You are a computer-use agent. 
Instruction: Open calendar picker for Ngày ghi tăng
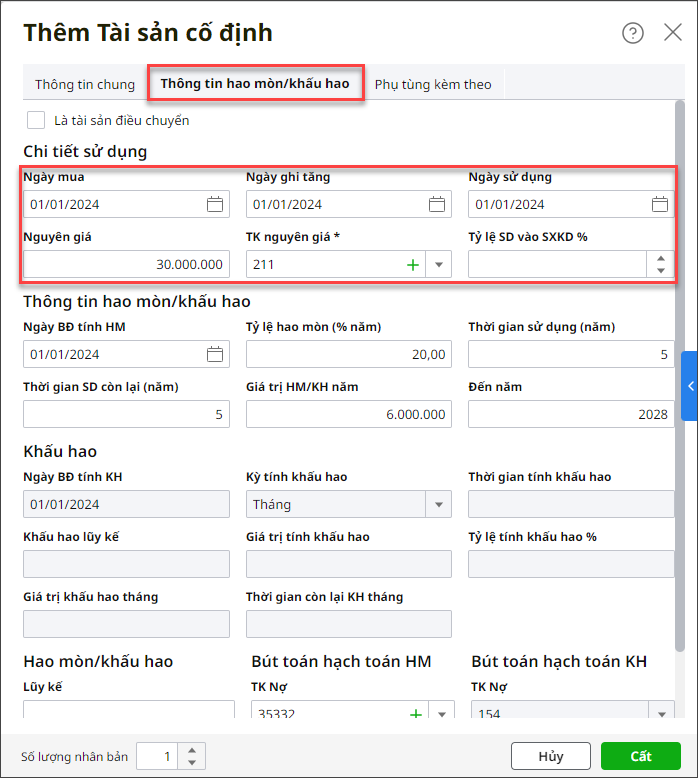coord(437,204)
